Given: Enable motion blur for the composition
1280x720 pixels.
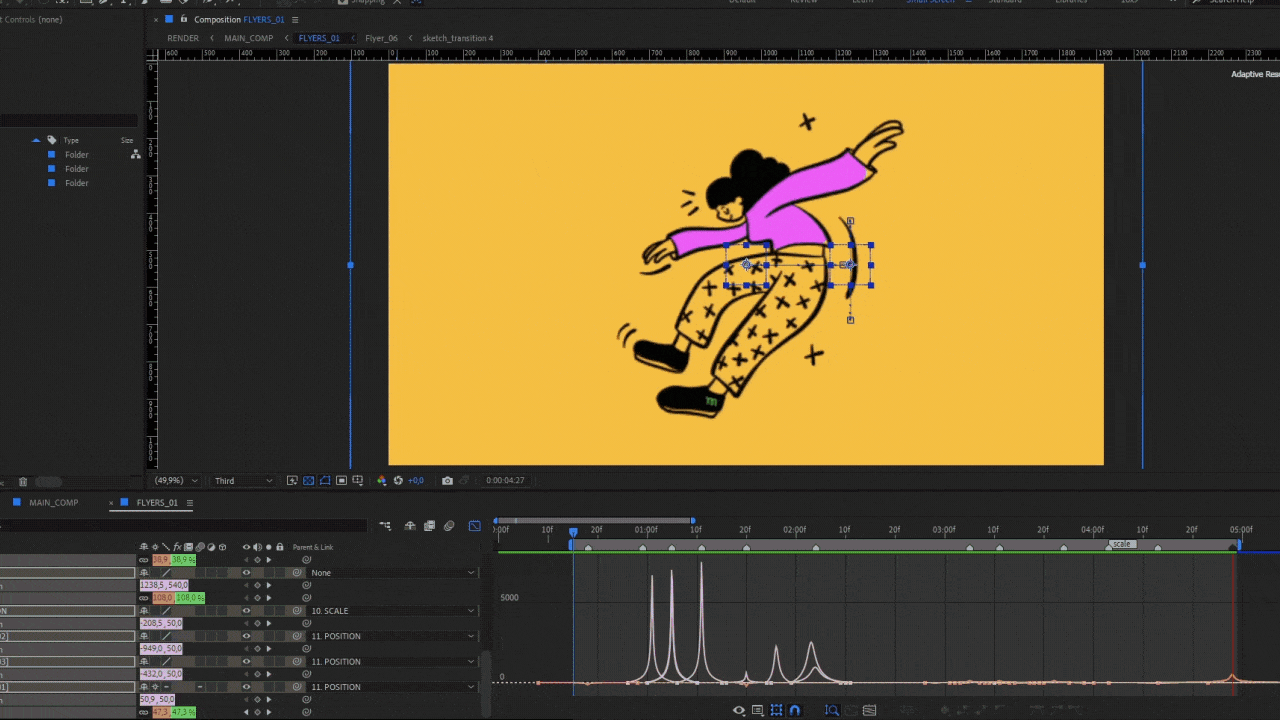Looking at the screenshot, I should pyautogui.click(x=449, y=526).
